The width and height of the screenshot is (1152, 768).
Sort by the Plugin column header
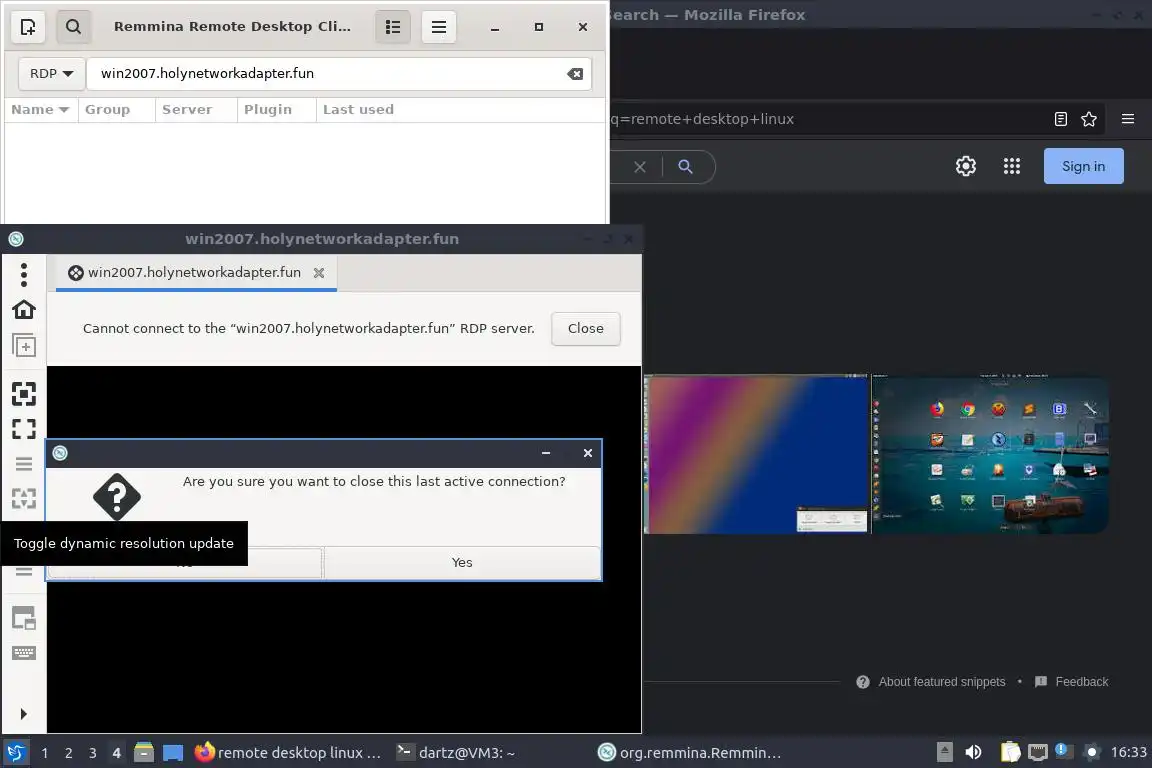click(276, 110)
